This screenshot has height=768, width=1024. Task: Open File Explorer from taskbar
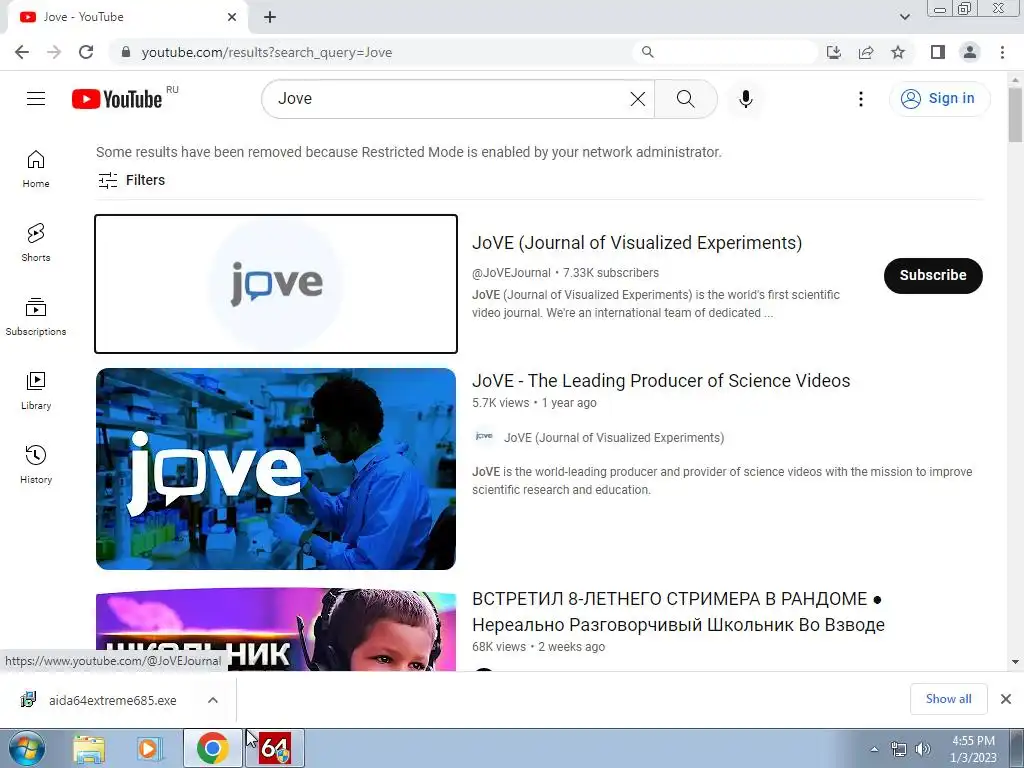[x=89, y=748]
